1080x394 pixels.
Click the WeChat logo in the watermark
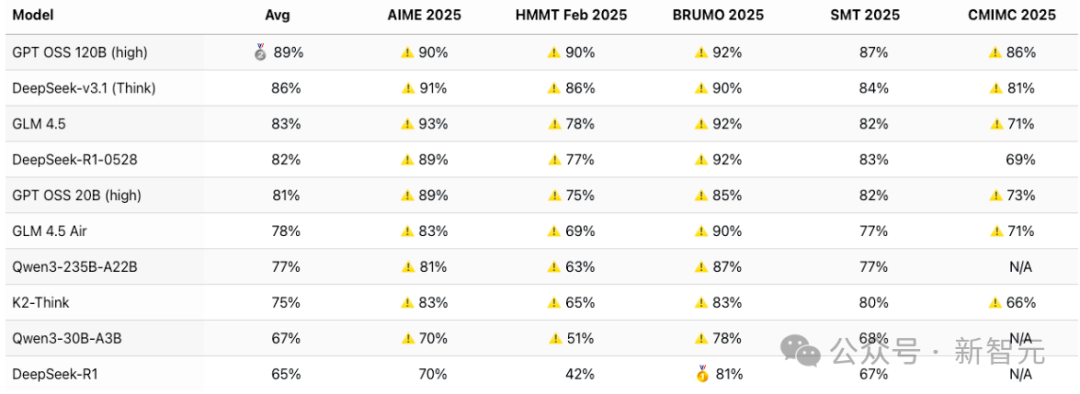(x=802, y=351)
